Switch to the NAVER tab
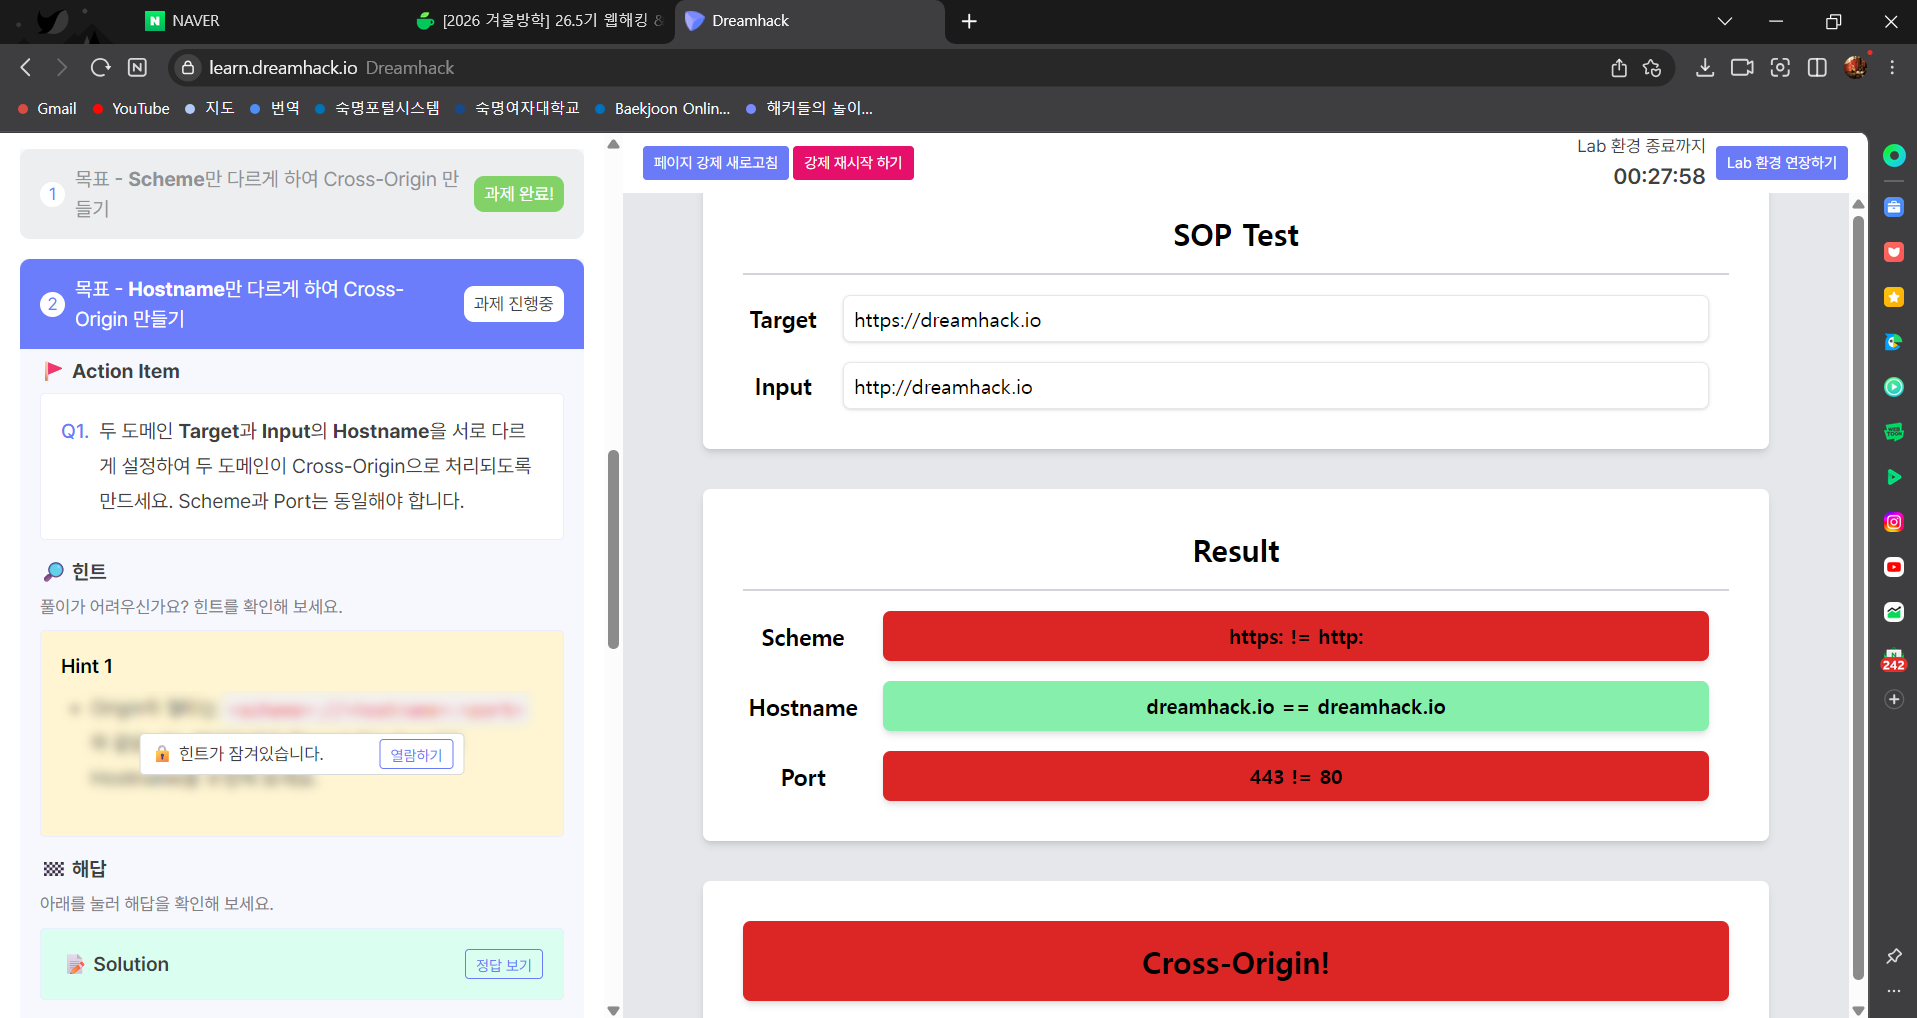Image resolution: width=1917 pixels, height=1018 pixels. click(x=195, y=21)
